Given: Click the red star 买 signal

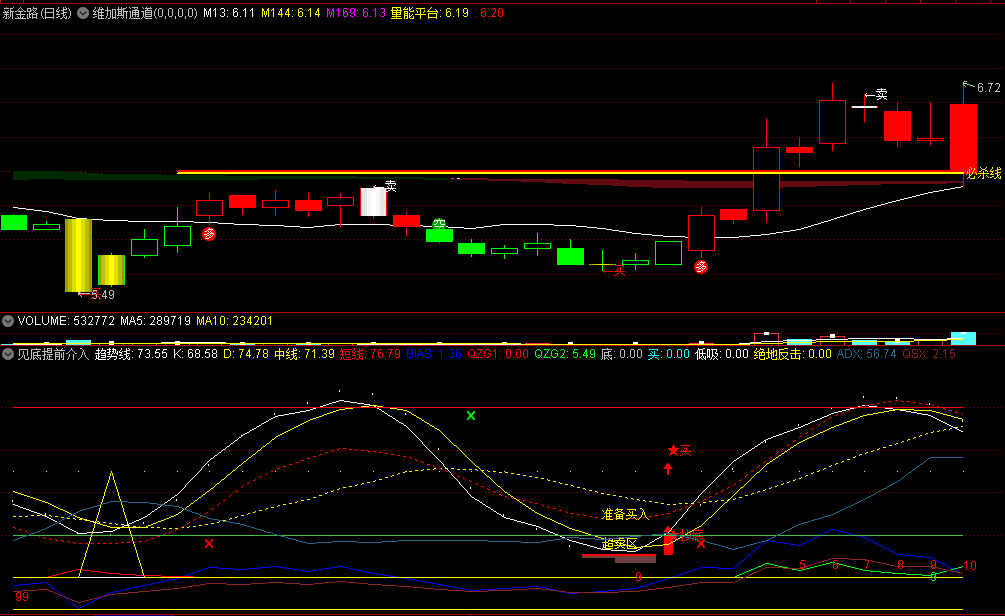Looking at the screenshot, I should [x=679, y=451].
